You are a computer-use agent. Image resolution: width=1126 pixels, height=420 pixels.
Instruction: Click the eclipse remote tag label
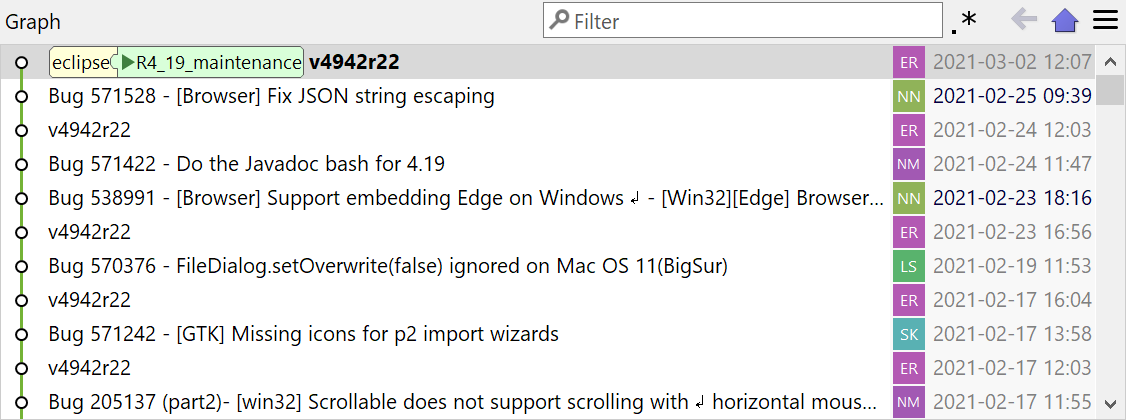point(80,63)
